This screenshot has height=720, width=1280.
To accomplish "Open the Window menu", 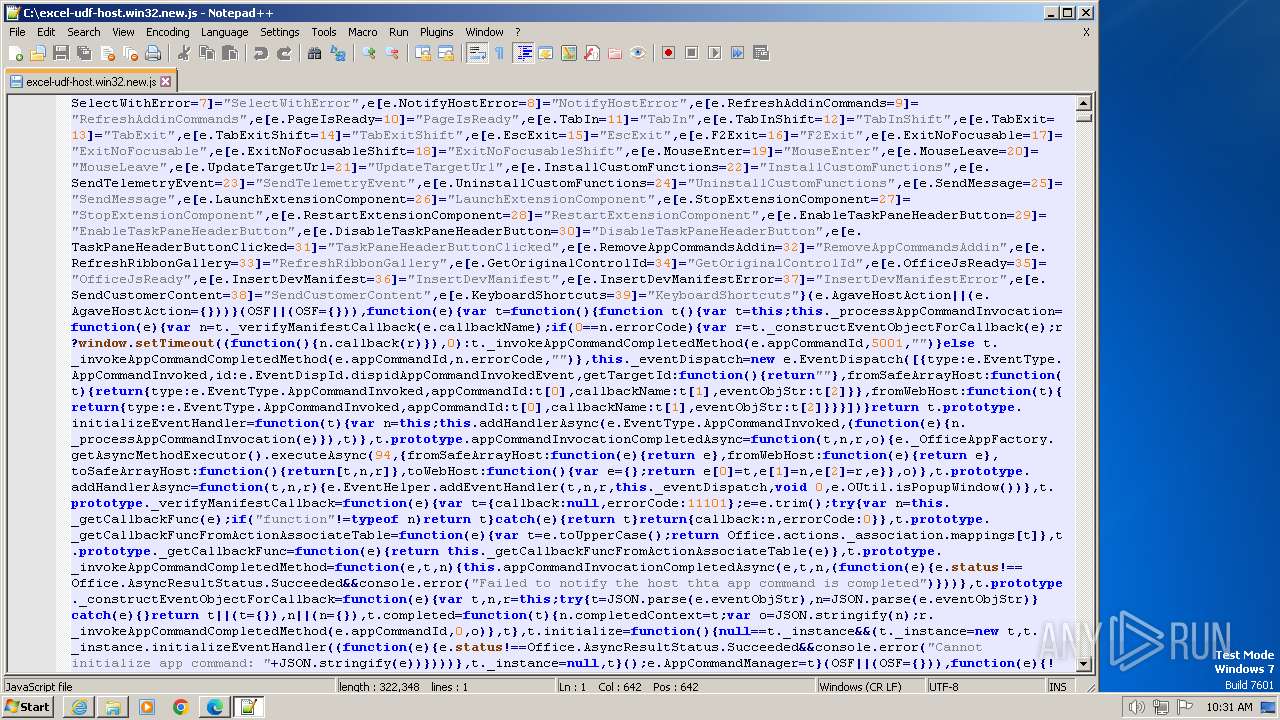I will point(484,32).
